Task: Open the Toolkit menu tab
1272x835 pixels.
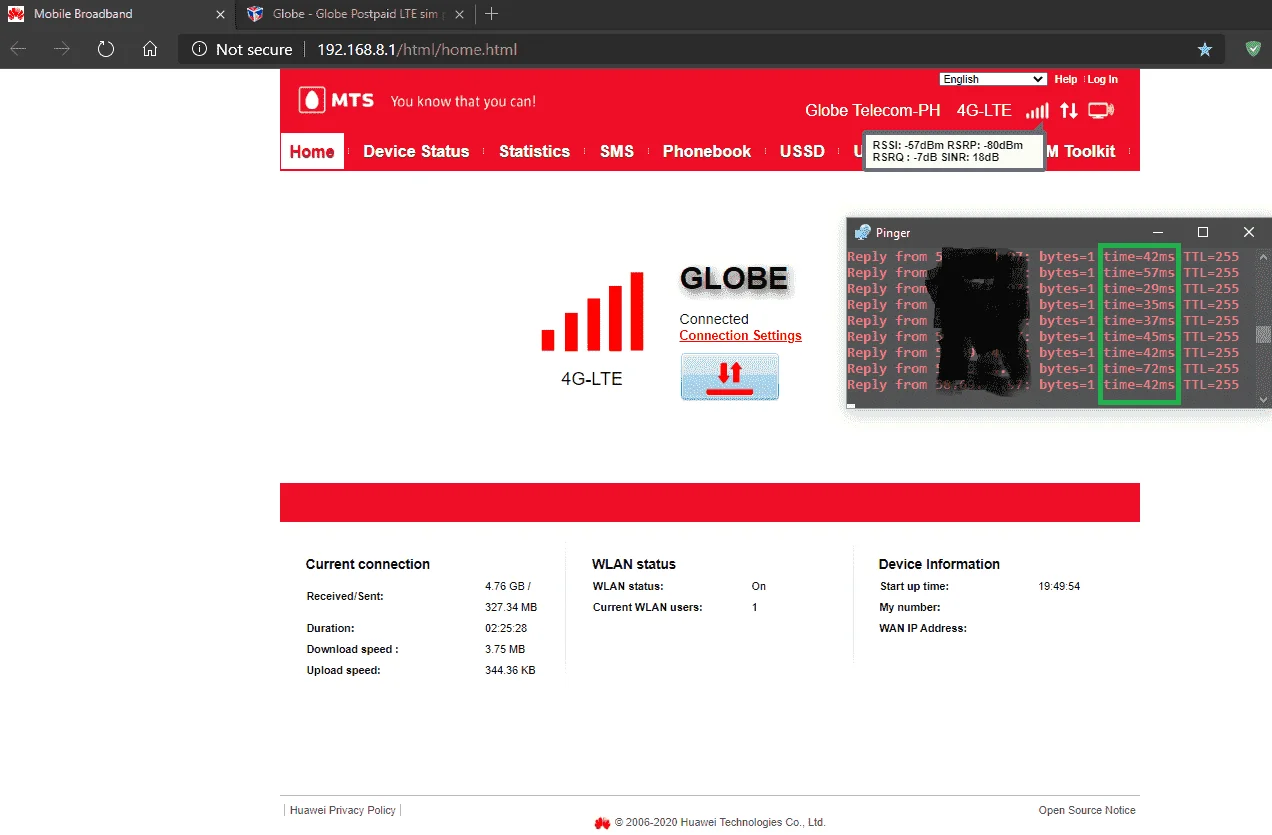Action: tap(1089, 151)
